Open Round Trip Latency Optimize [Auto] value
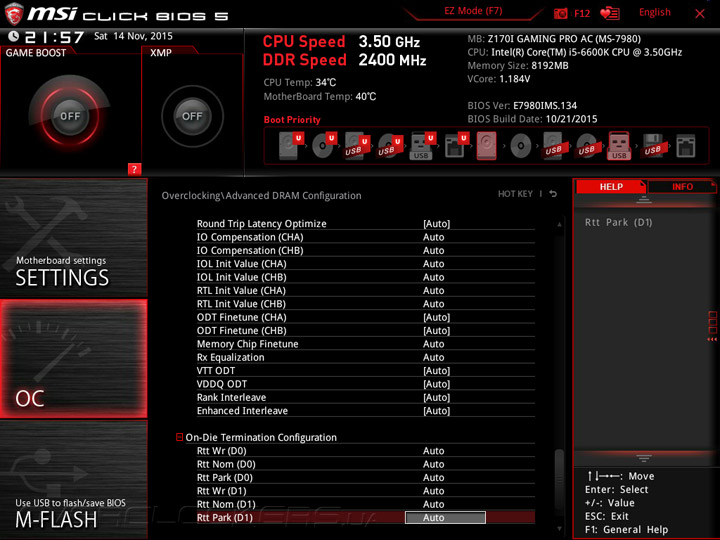This screenshot has height=540, width=720. tap(436, 224)
